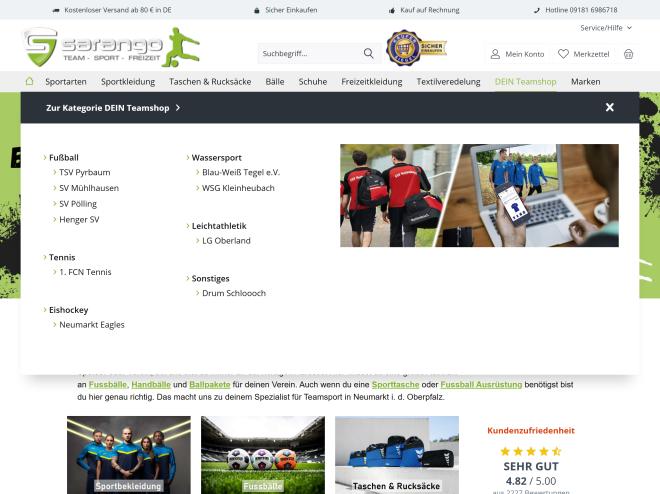Open Merkzettel wishlist heart icon

[564, 54]
